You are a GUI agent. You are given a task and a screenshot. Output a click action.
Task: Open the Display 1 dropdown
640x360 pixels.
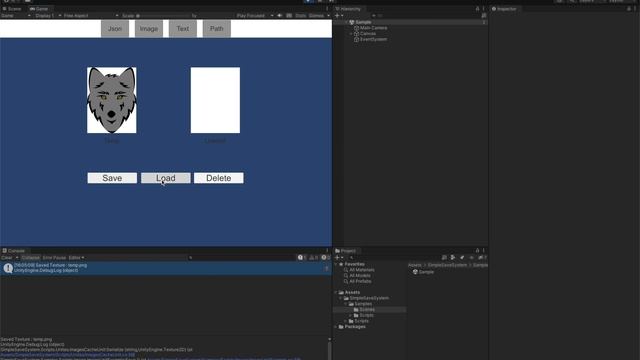click(48, 16)
